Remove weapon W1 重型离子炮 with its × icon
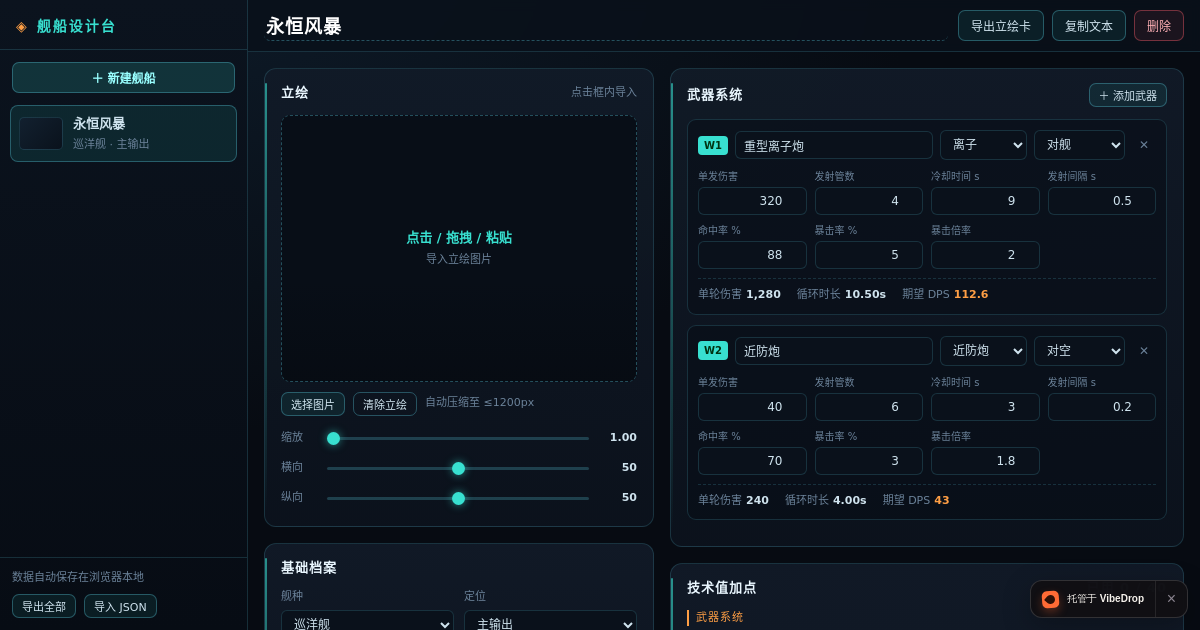The height and width of the screenshot is (630, 1200). (1144, 145)
